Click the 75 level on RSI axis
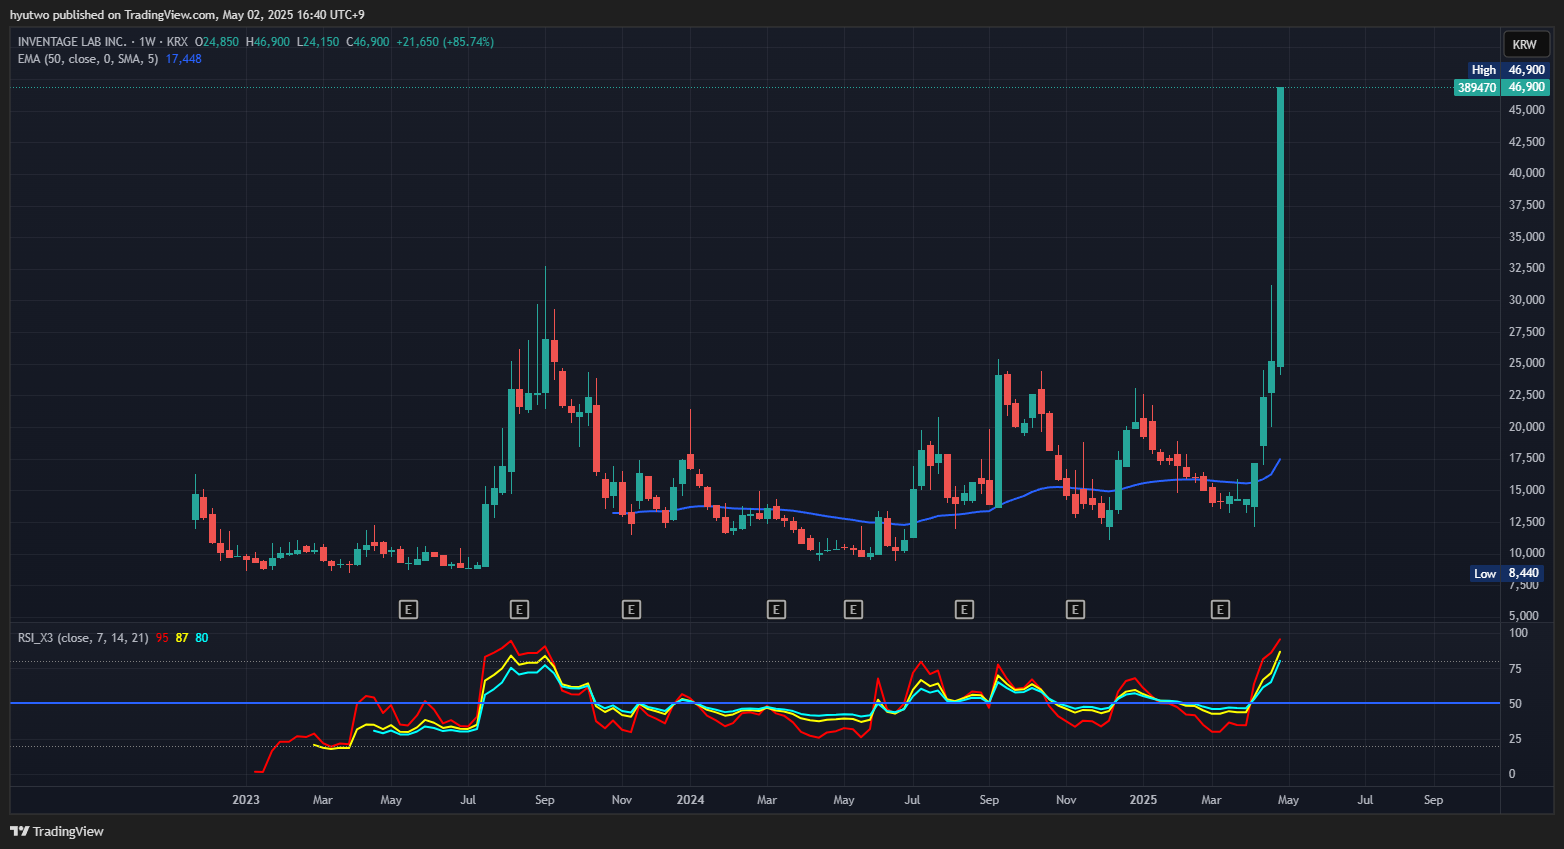The width and height of the screenshot is (1564, 849). click(1515, 669)
